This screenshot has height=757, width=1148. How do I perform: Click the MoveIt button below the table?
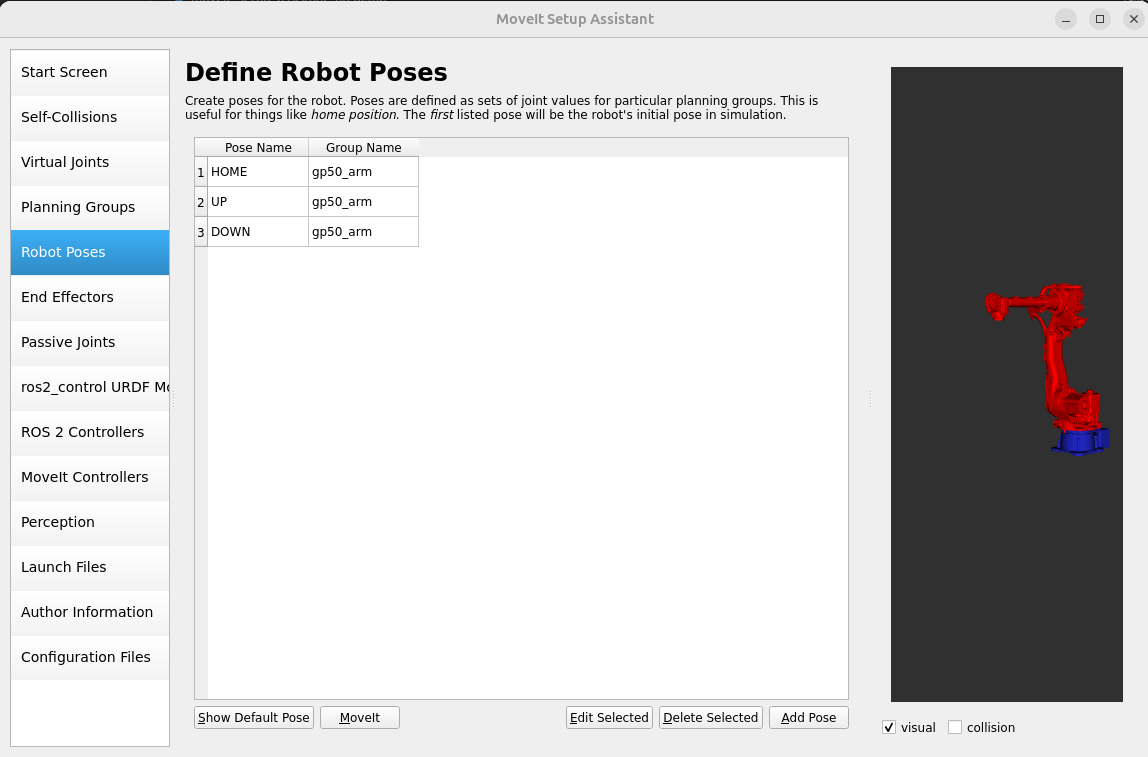[359, 717]
